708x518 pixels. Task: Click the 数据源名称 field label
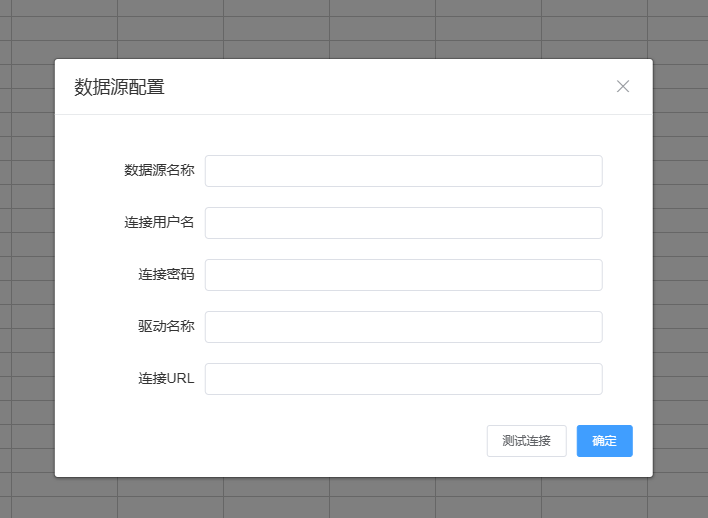pos(159,171)
